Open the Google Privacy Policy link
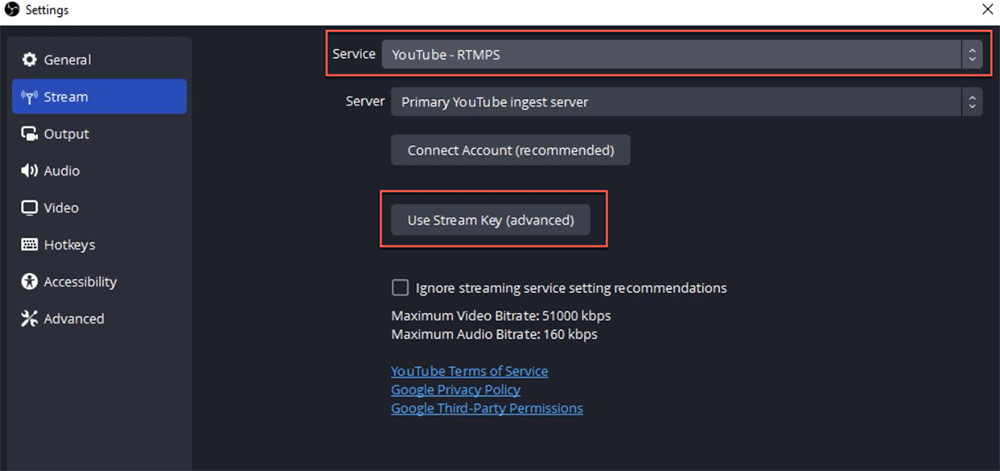The image size is (1000, 471). (x=455, y=390)
